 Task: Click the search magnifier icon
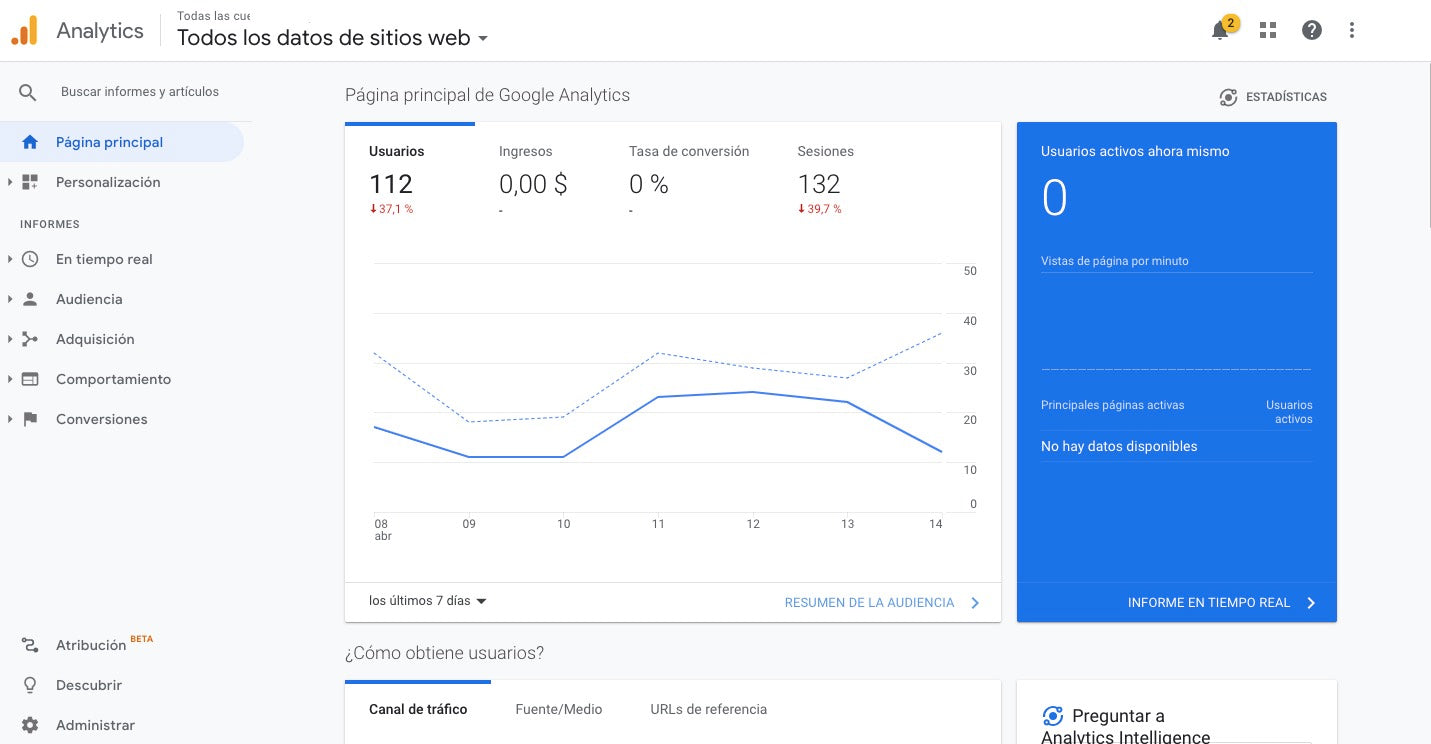[x=28, y=92]
